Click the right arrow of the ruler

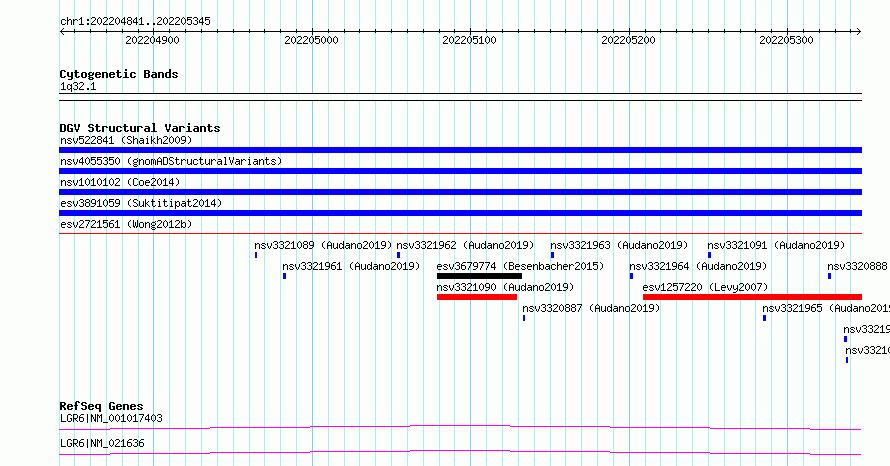859,32
